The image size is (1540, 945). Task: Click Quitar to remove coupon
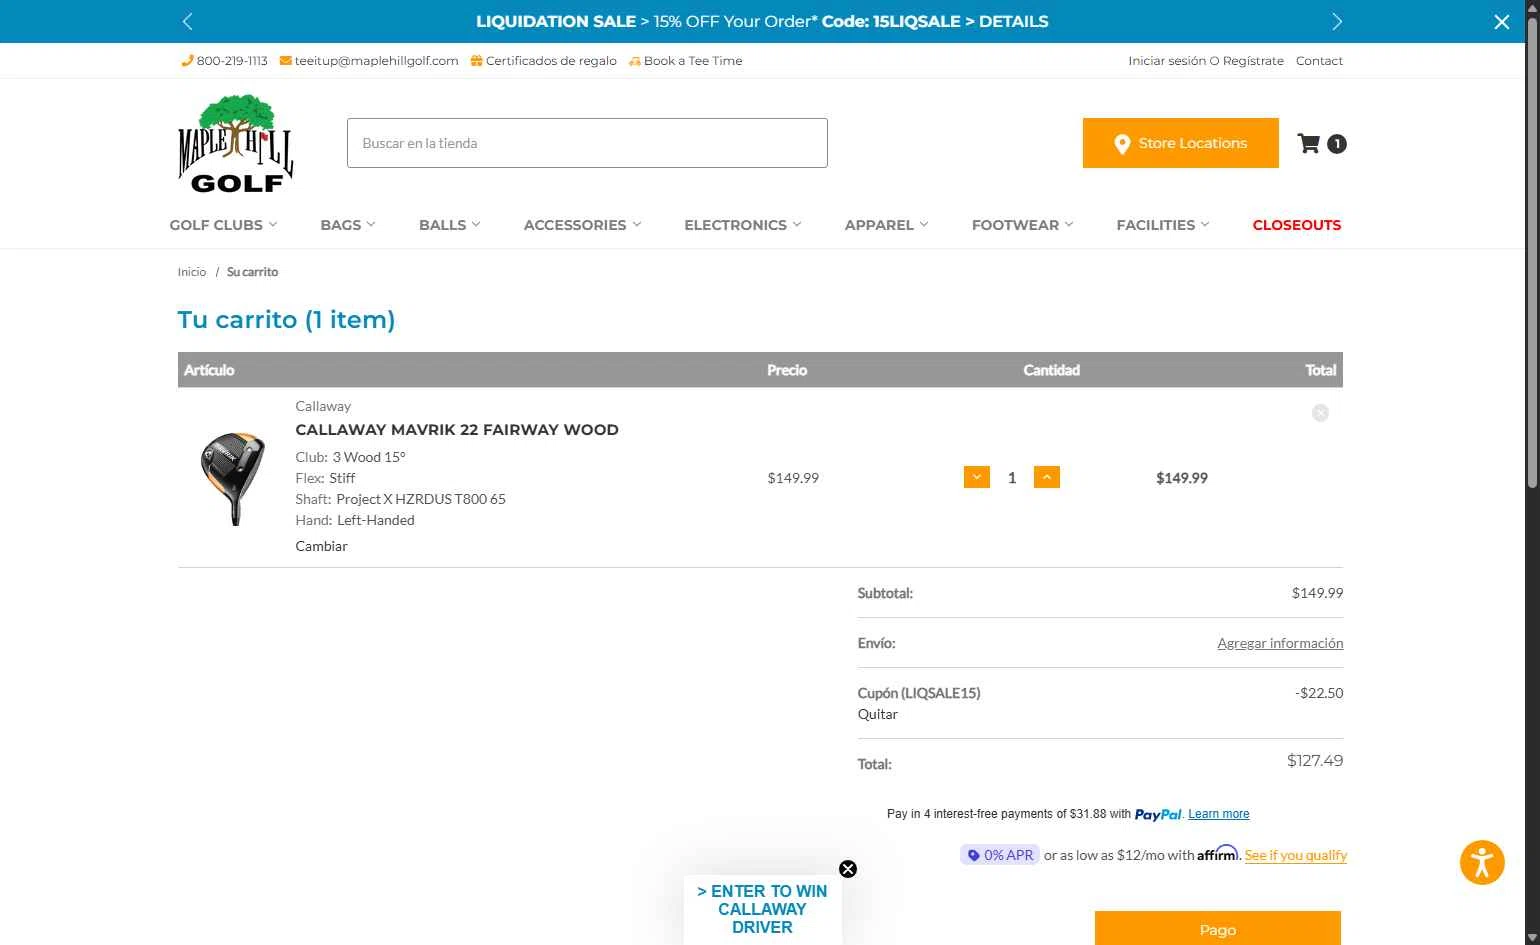877,714
